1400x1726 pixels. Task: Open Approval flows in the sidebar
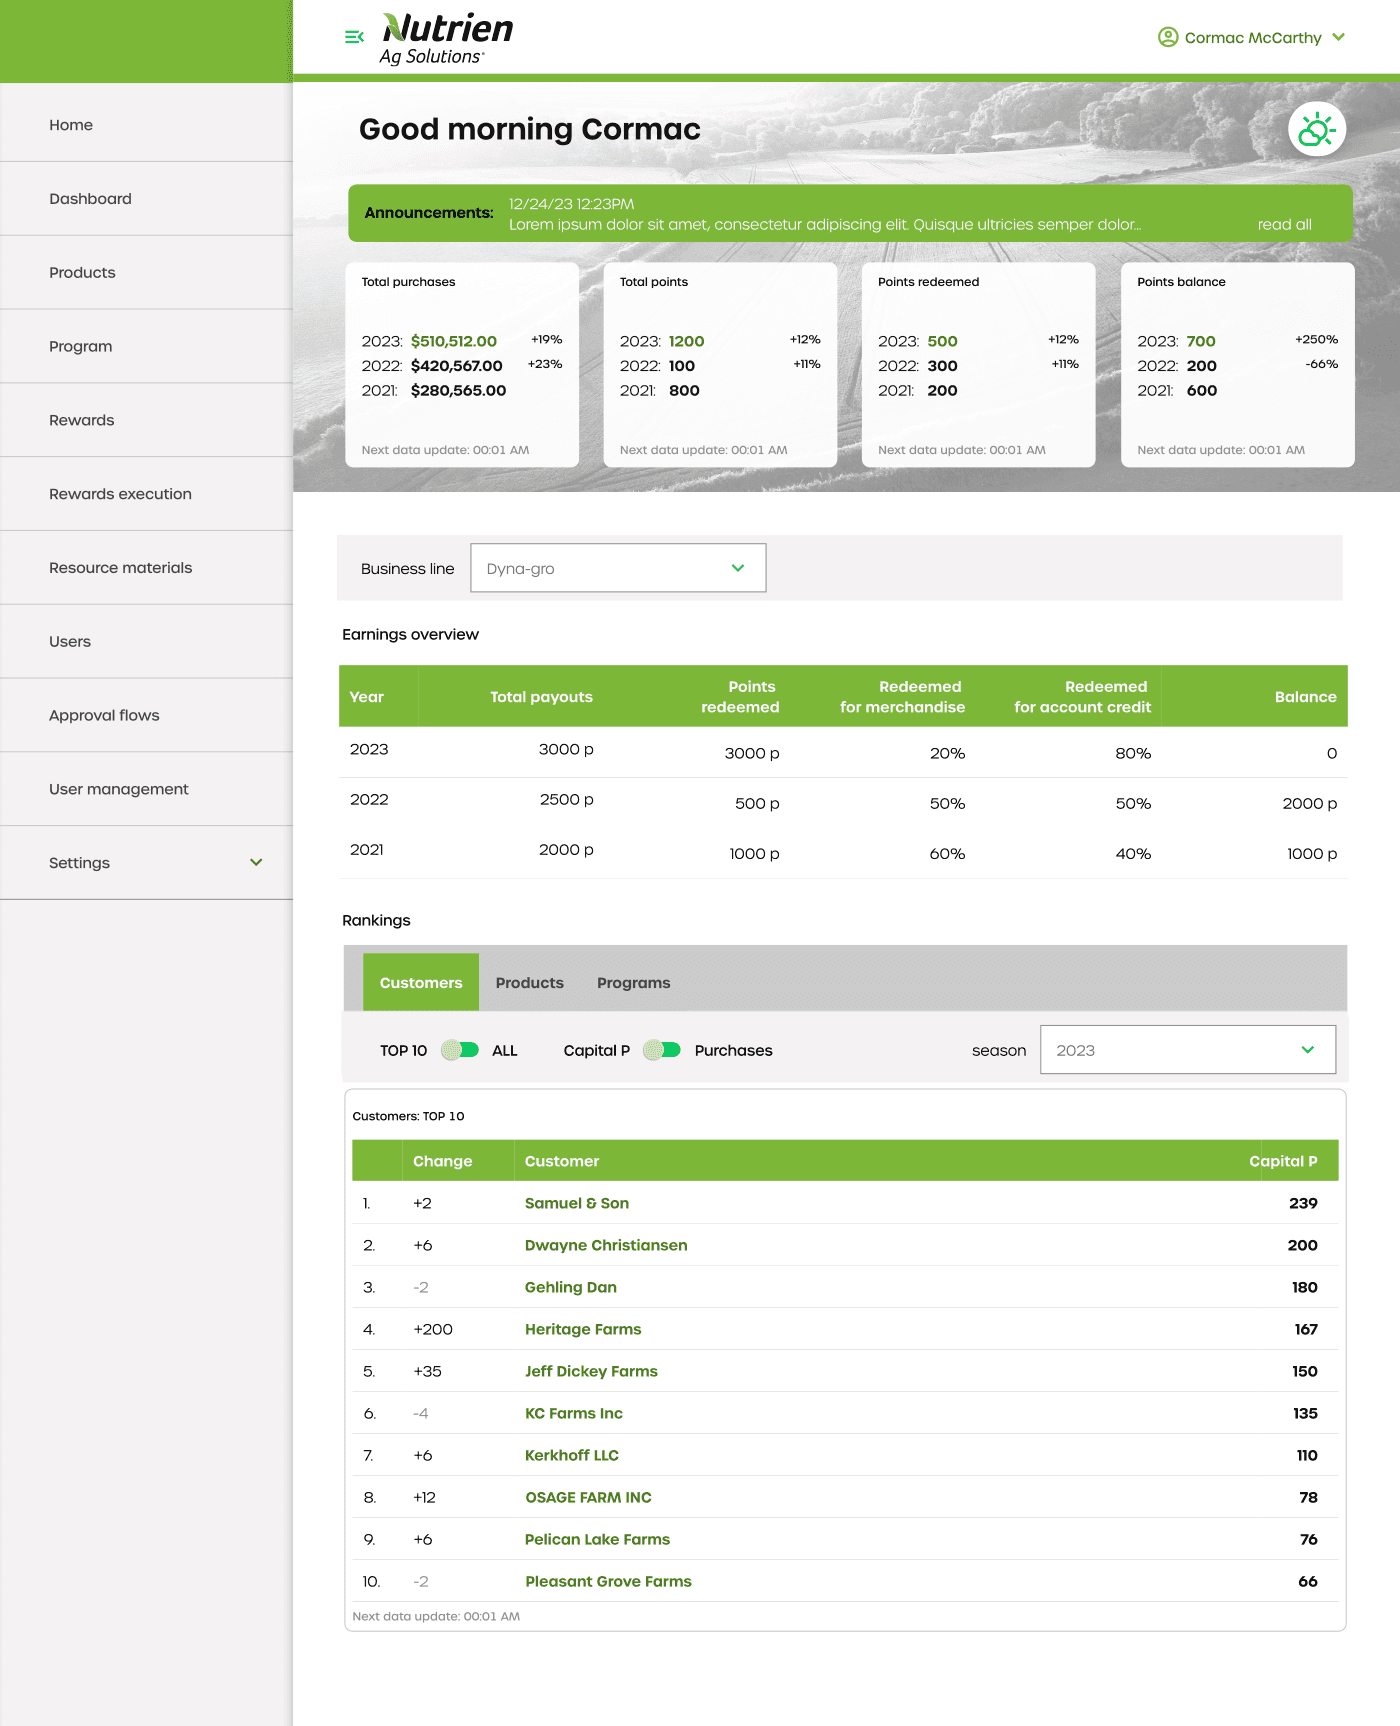(146, 716)
